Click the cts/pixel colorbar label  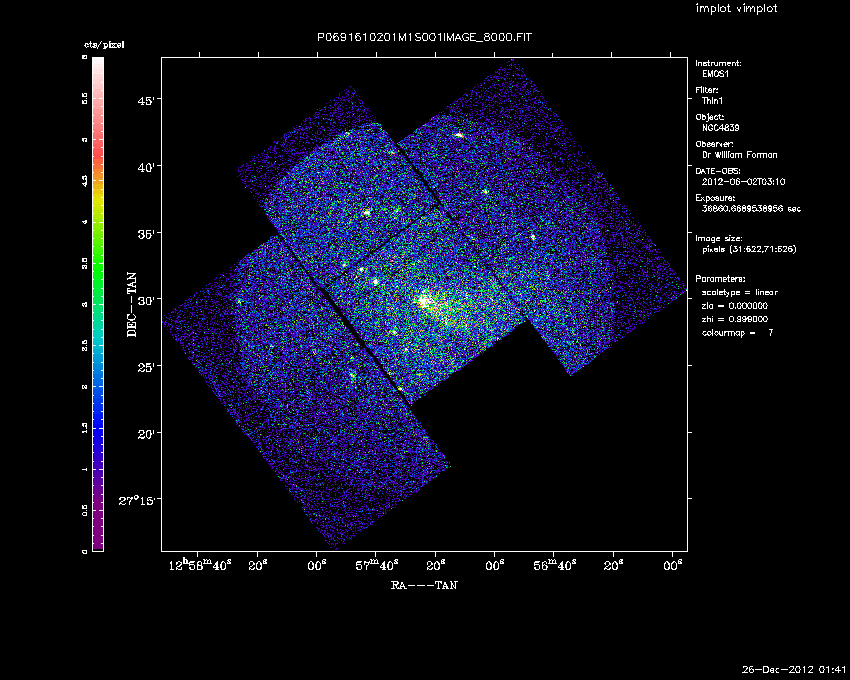click(x=104, y=45)
